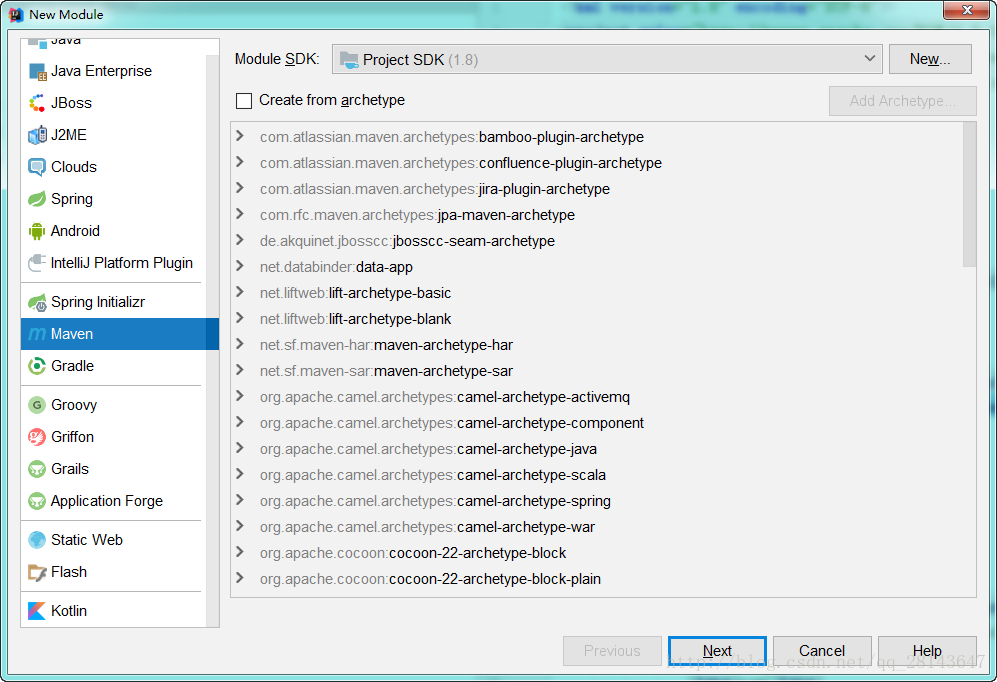Expand lift-archetype-blank entry
The width and height of the screenshot is (997, 682).
pyautogui.click(x=240, y=318)
